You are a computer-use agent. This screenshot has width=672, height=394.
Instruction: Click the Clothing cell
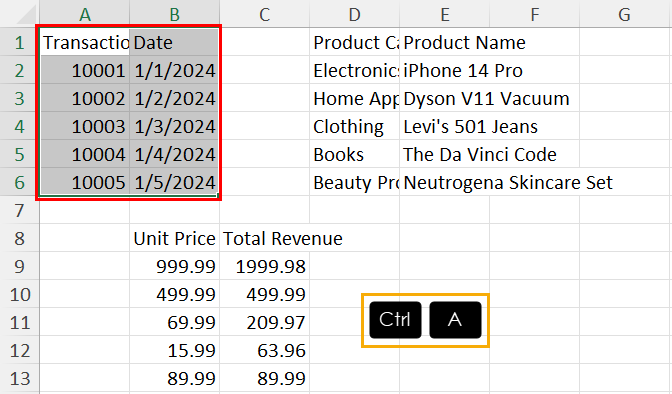click(354, 126)
